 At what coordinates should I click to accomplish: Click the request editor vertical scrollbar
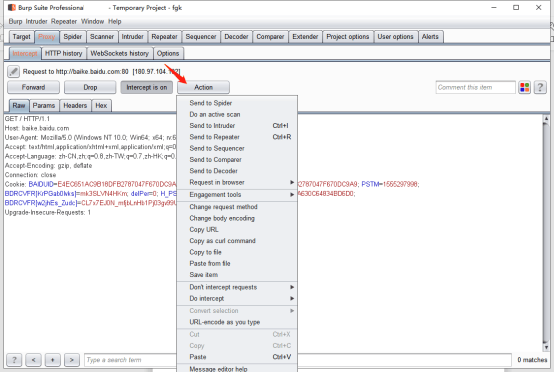(546, 233)
